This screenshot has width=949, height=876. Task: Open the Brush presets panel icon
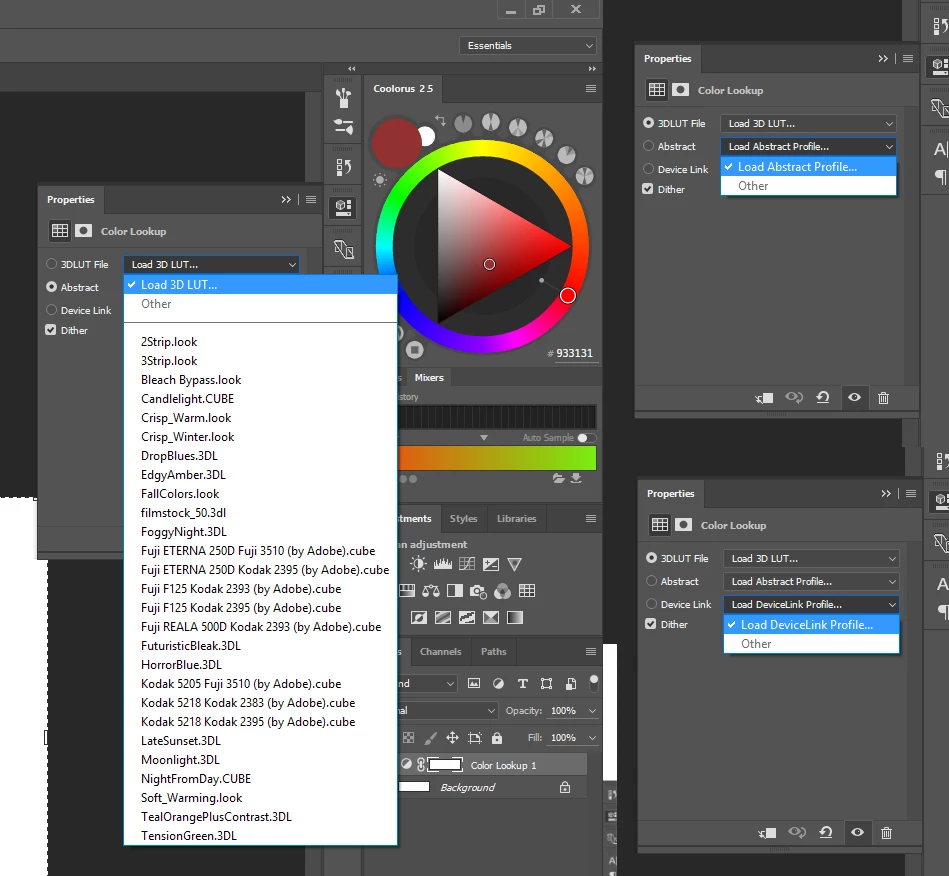tap(343, 97)
